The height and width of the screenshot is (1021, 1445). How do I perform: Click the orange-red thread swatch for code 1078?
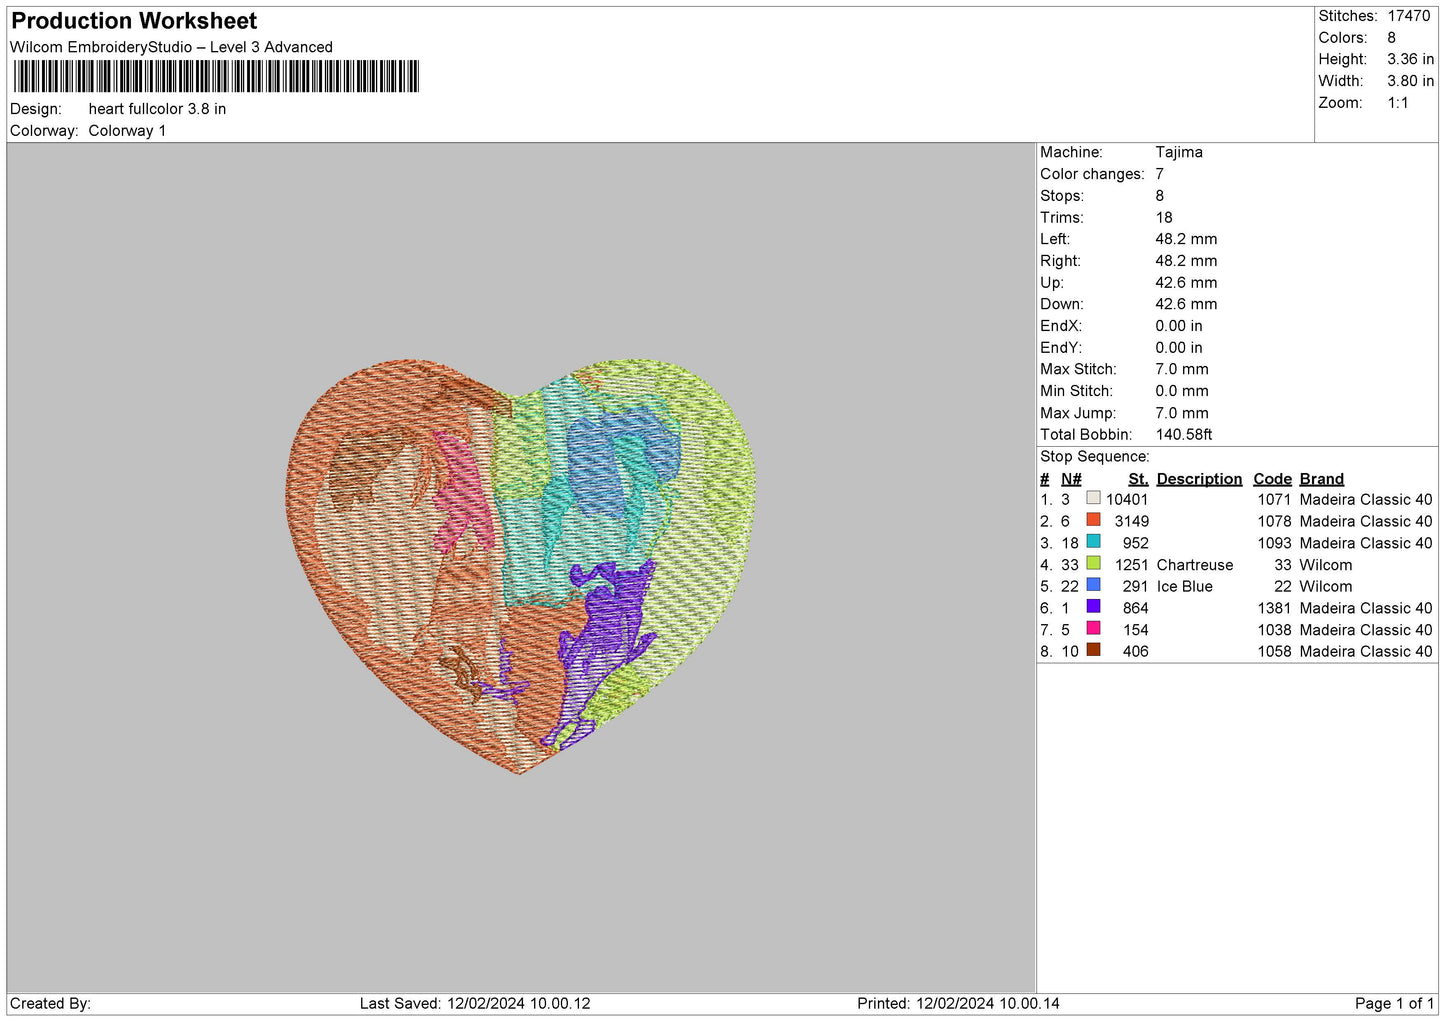[x=1093, y=520]
